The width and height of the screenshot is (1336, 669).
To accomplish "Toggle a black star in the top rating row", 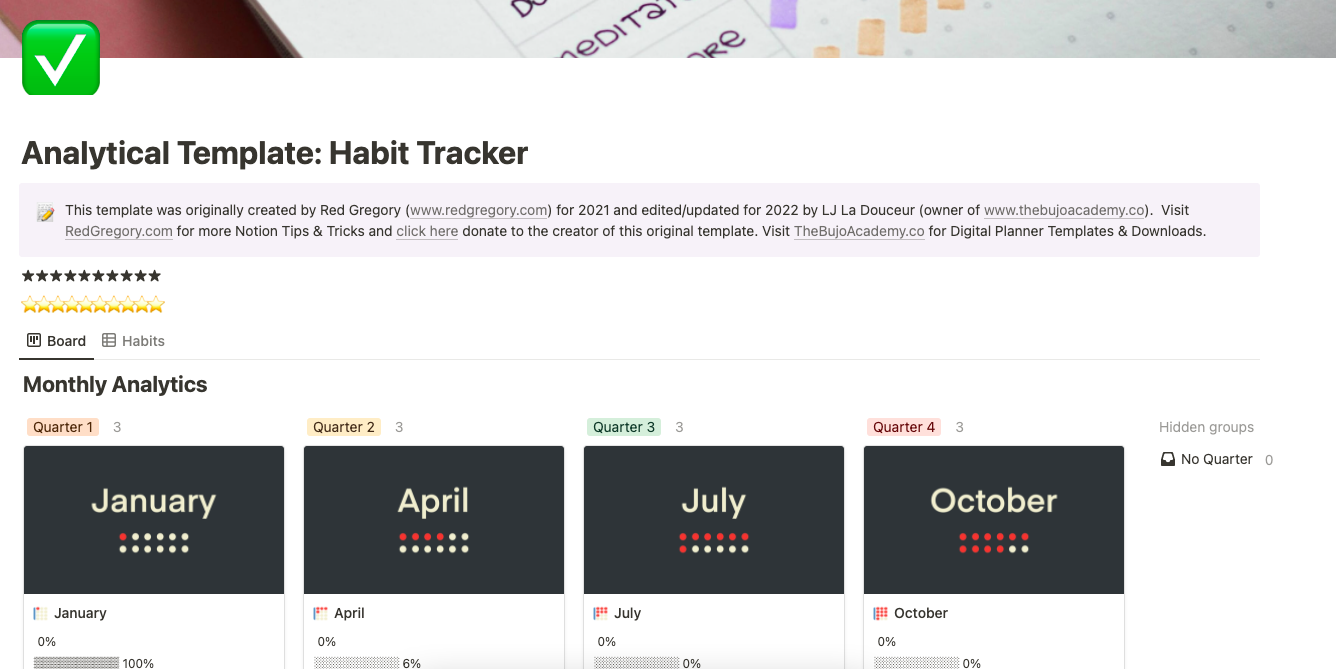I will [28, 275].
